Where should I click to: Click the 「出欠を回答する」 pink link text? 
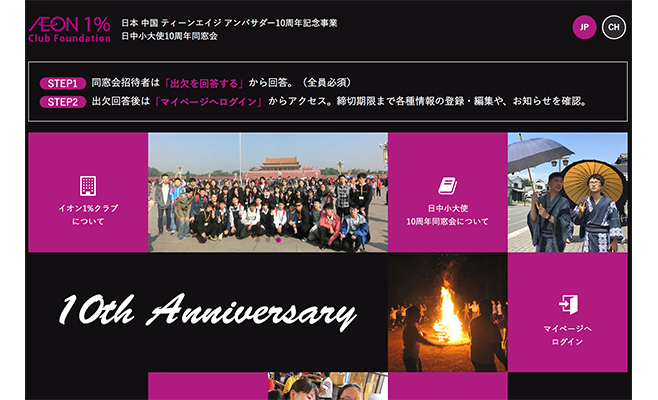[x=204, y=83]
